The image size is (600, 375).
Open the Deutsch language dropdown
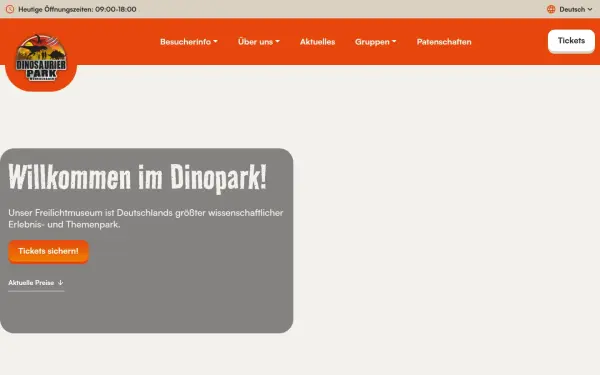pyautogui.click(x=576, y=9)
